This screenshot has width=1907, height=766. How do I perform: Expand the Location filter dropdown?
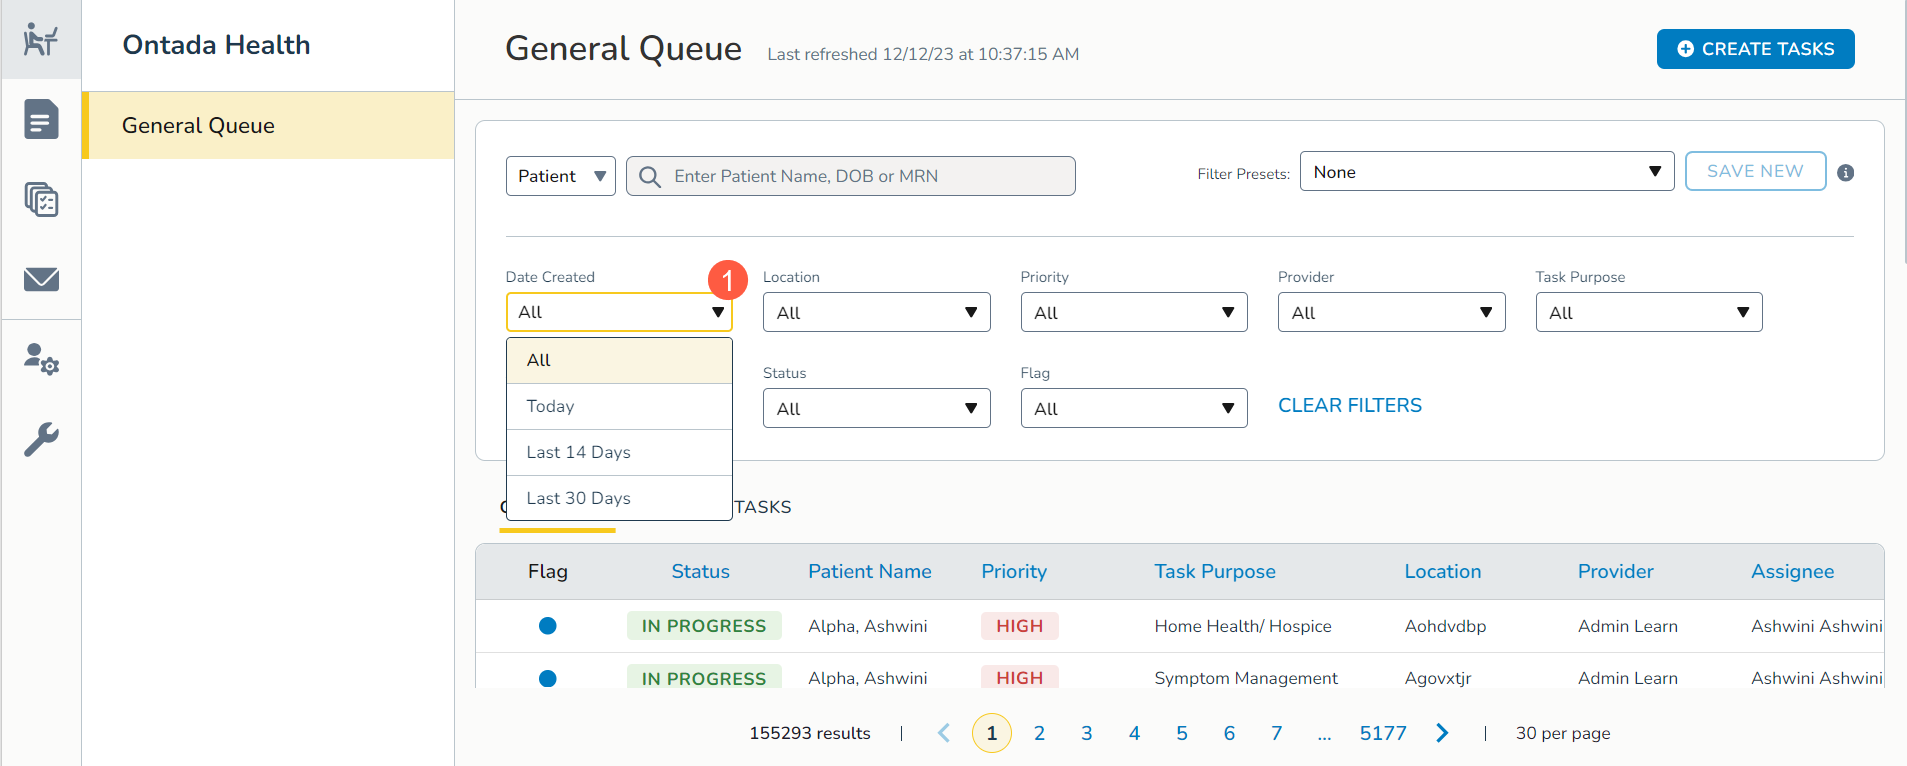pyautogui.click(x=876, y=312)
